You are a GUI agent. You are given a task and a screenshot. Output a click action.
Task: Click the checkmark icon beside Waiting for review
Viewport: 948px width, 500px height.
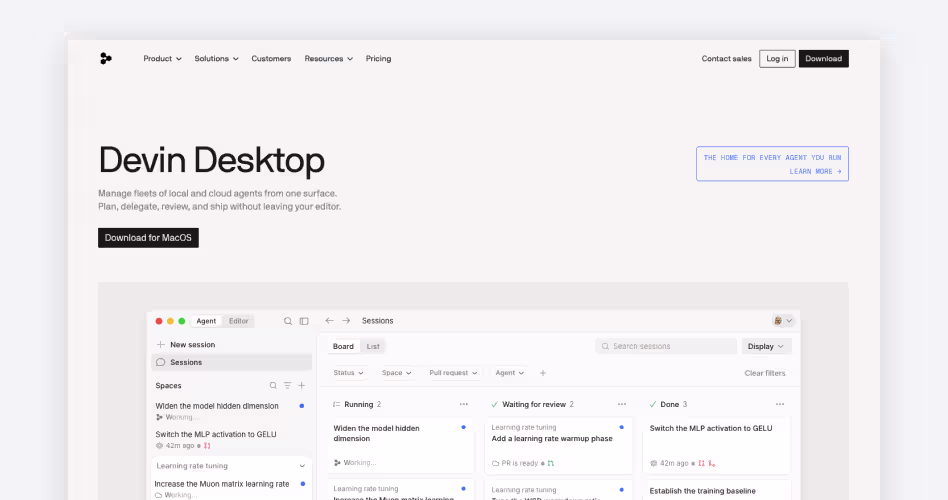(495, 404)
